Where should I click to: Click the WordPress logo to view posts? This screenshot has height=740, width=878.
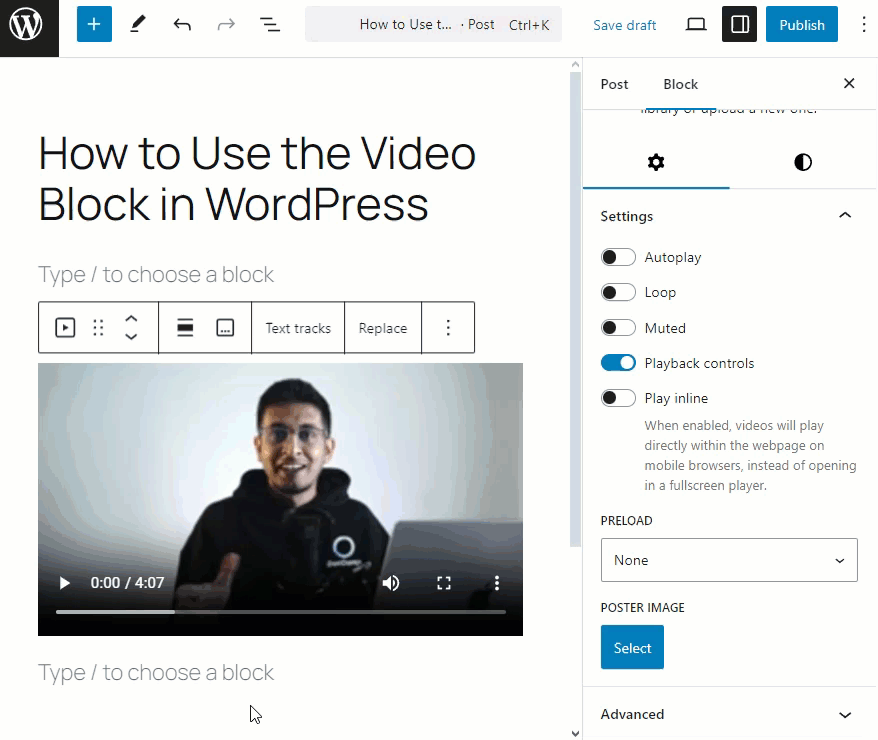click(26, 25)
